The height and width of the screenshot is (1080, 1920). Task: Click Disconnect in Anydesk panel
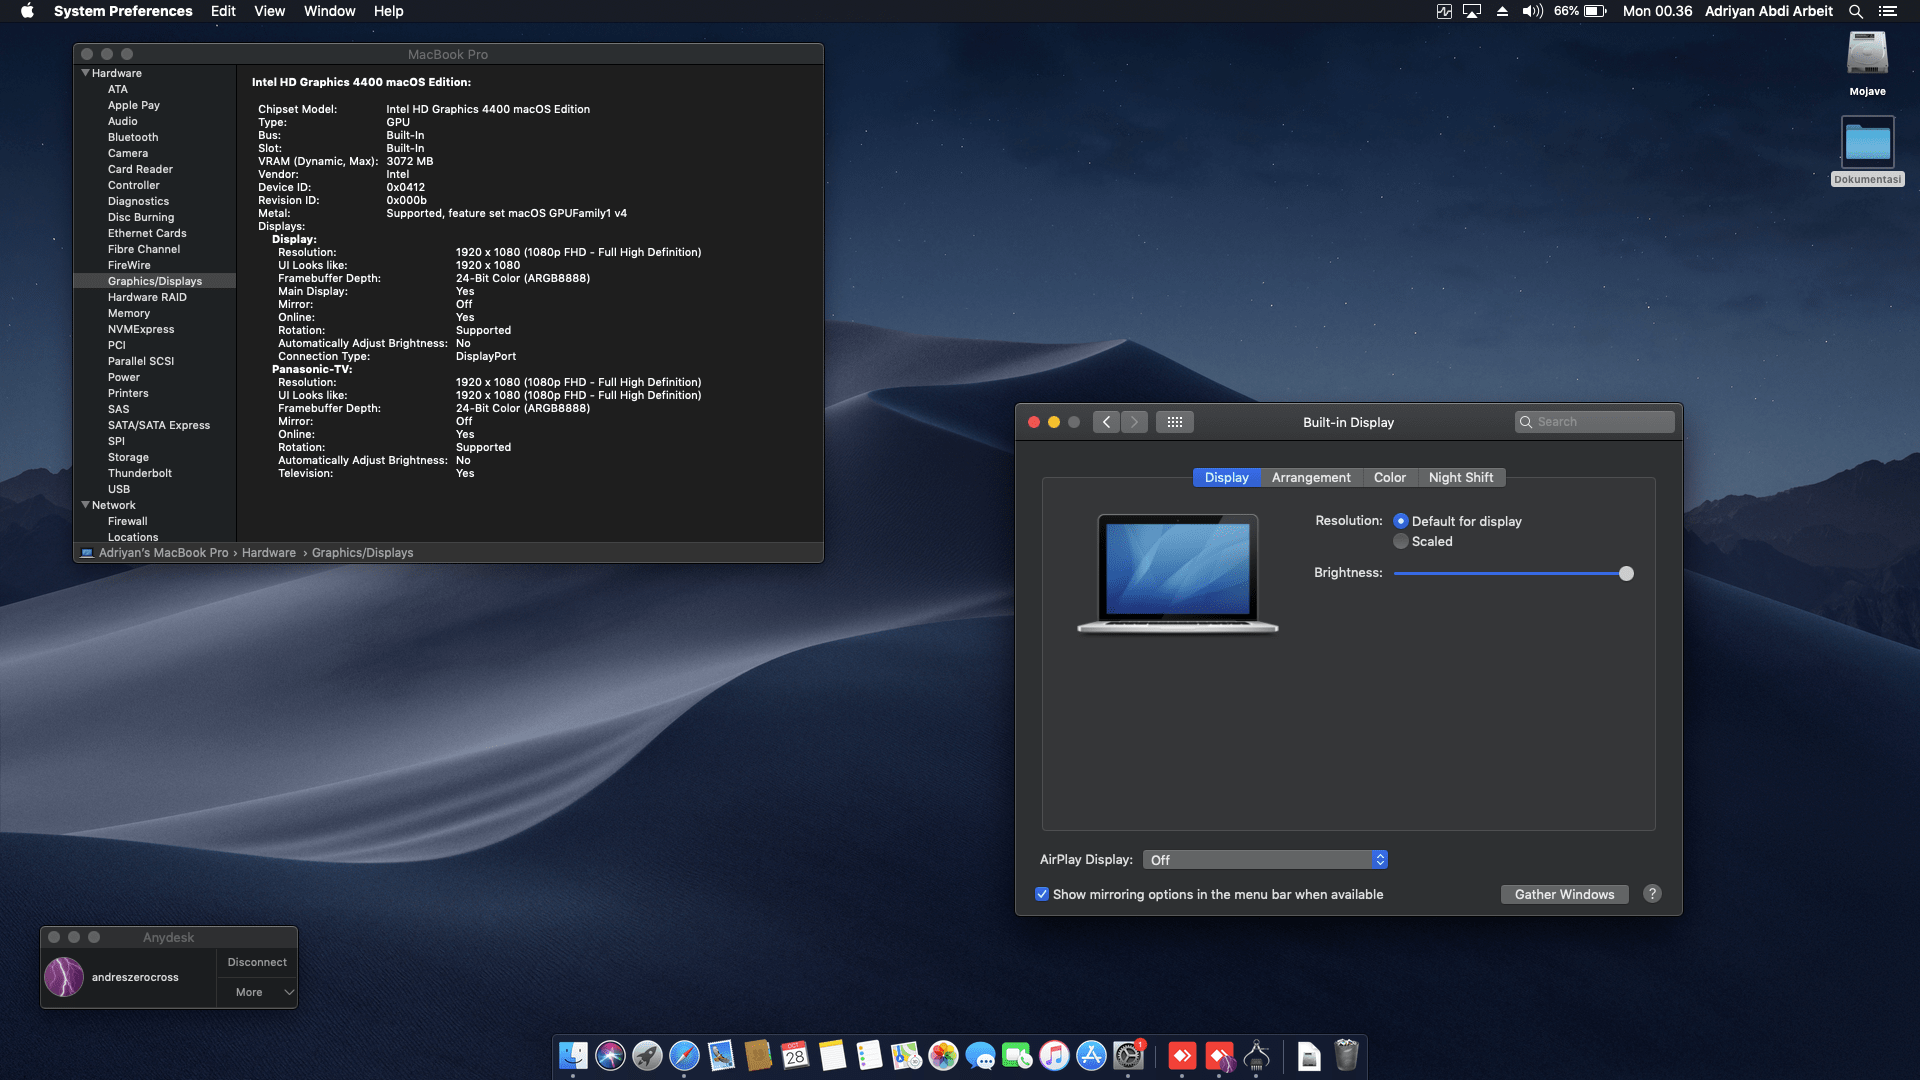pyautogui.click(x=257, y=962)
